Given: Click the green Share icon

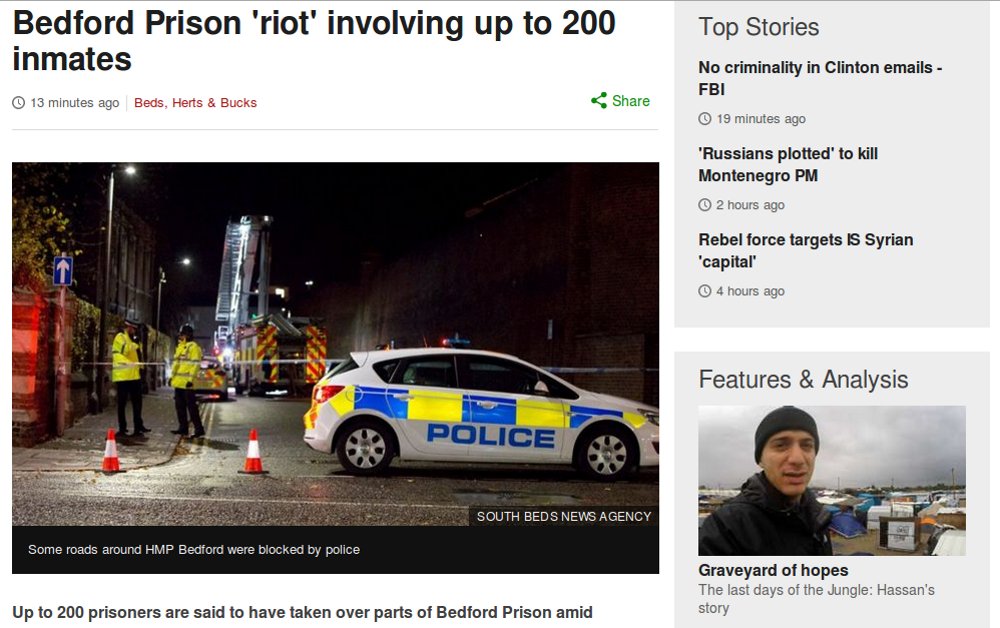Looking at the screenshot, I should coord(598,101).
